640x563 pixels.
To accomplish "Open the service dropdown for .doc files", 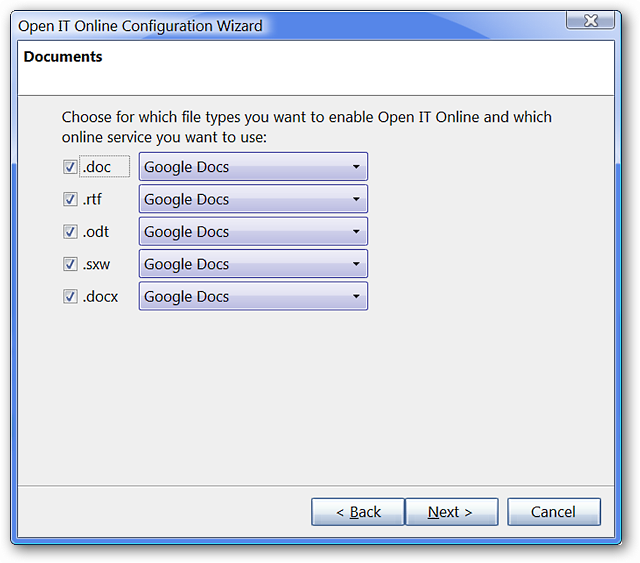I will (x=253, y=167).
